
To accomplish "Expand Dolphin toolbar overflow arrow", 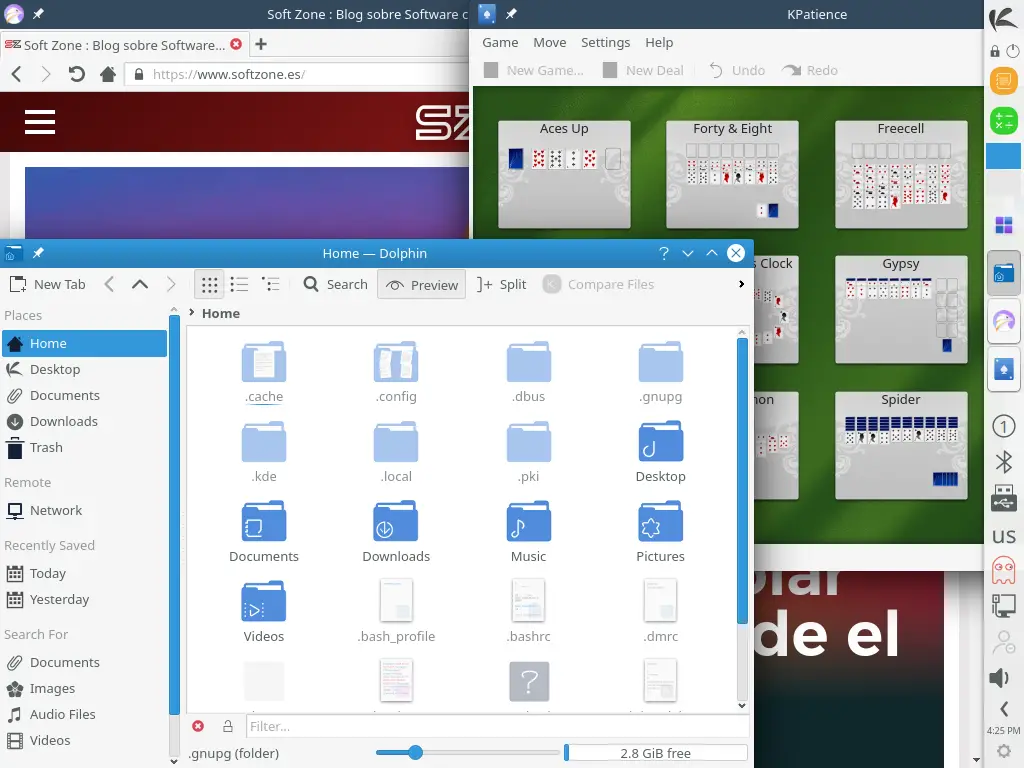I will tap(741, 284).
